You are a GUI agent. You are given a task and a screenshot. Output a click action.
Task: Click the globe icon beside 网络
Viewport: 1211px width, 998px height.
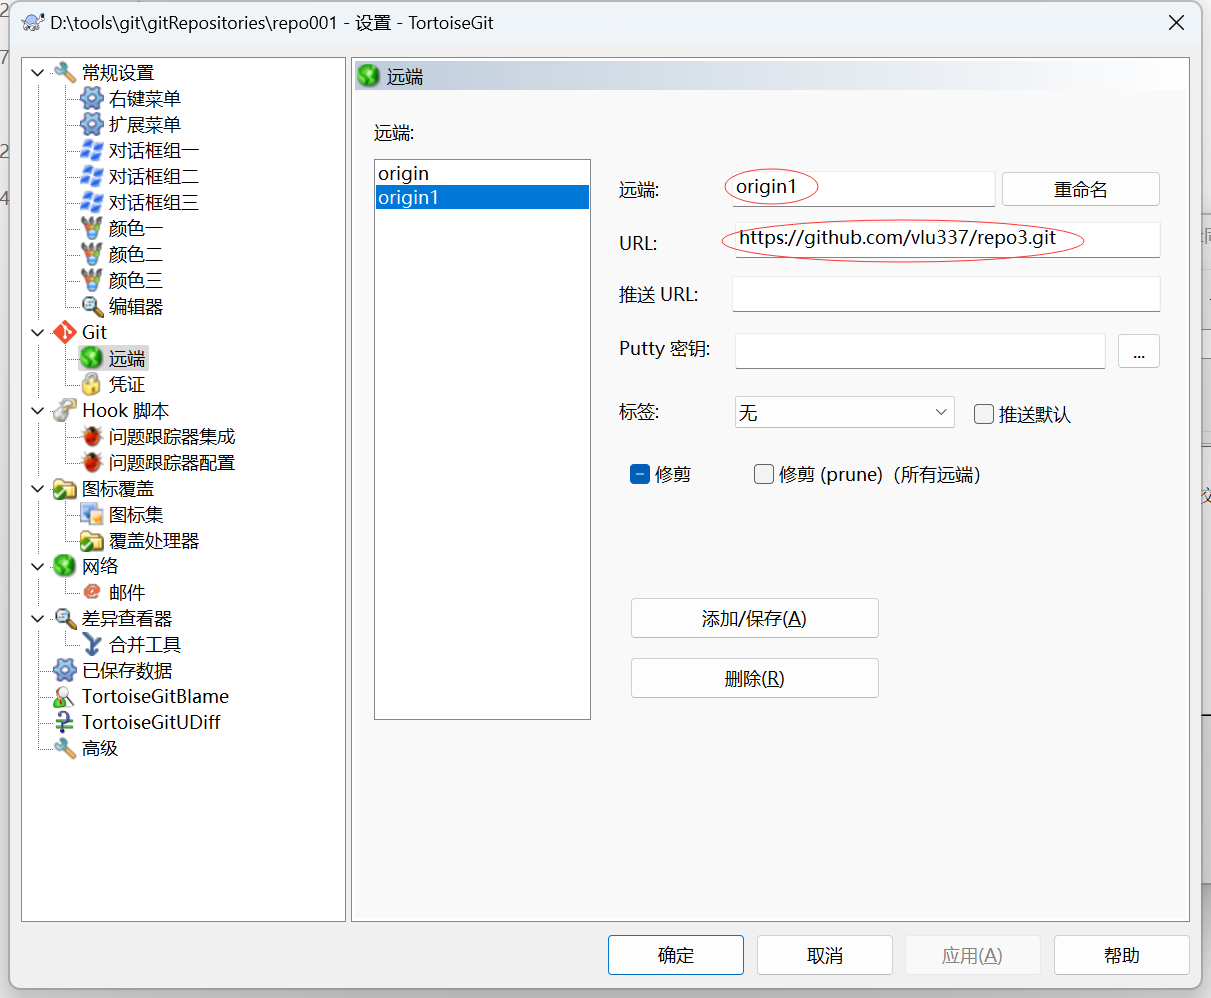click(x=65, y=566)
